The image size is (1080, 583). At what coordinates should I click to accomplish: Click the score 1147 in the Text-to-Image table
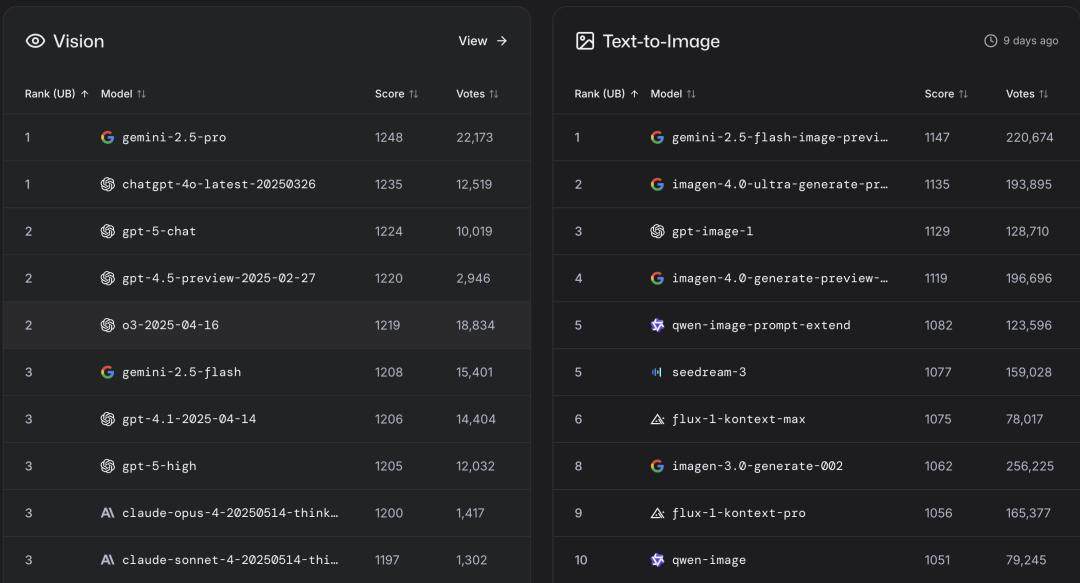point(937,137)
